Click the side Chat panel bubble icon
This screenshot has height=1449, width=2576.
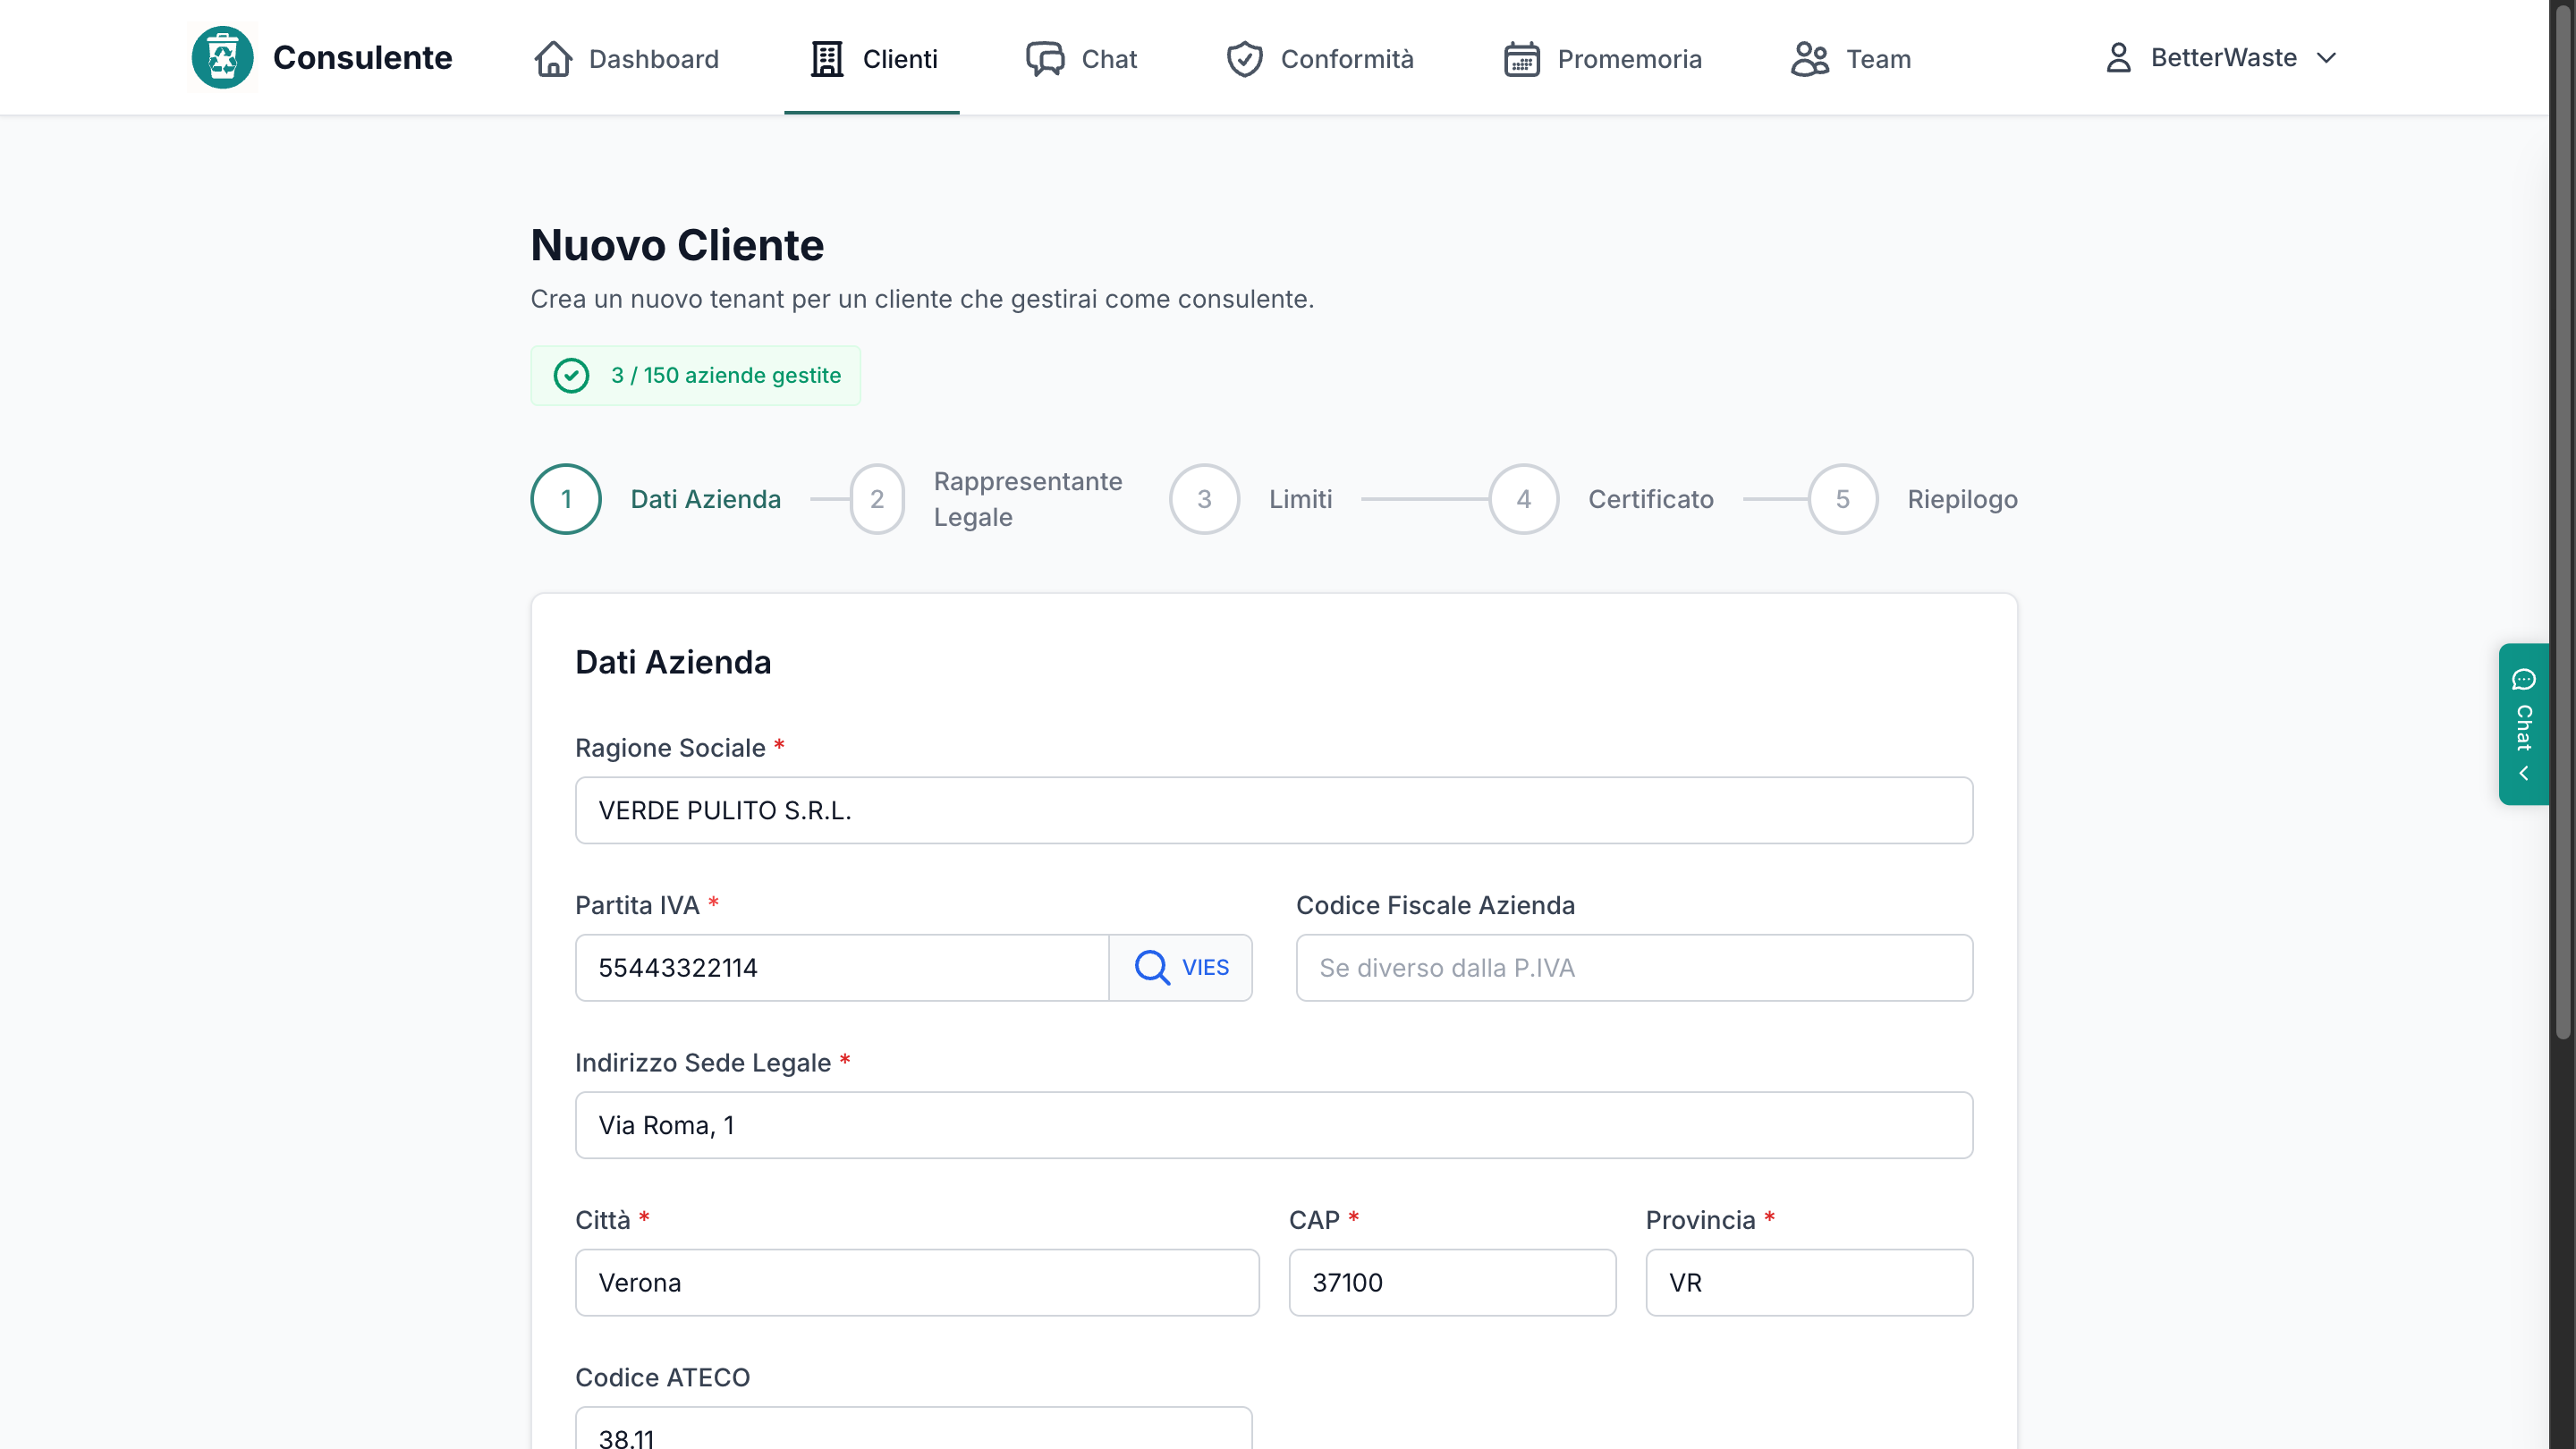pyautogui.click(x=2524, y=680)
